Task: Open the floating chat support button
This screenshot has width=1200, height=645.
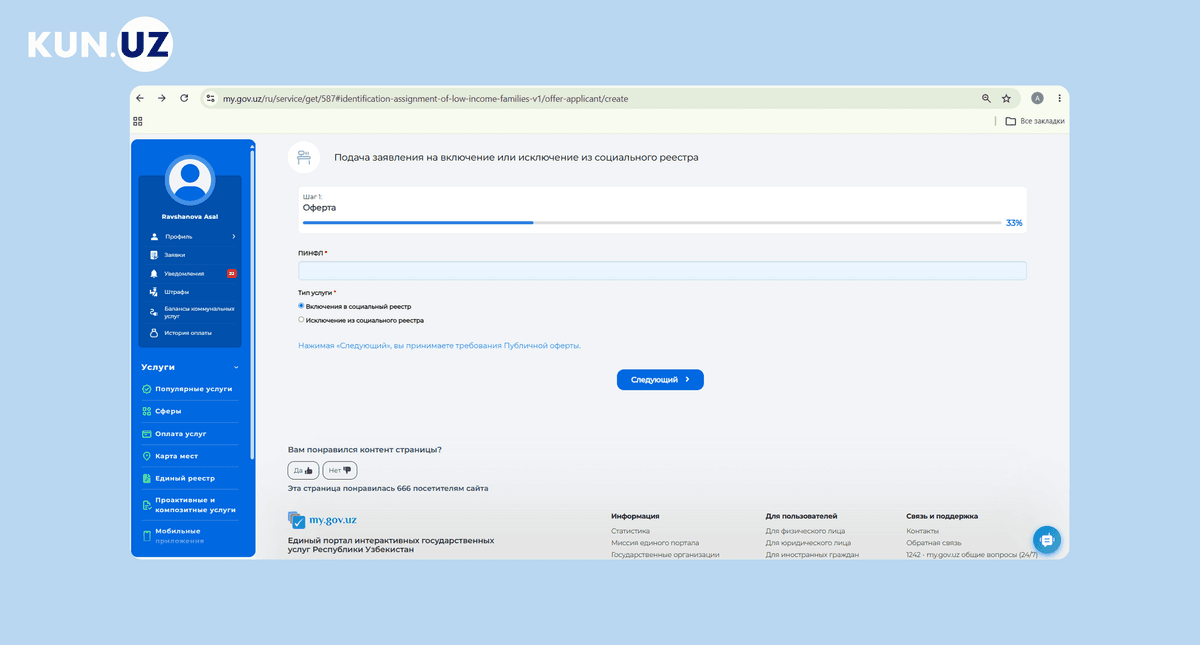Action: [1047, 540]
